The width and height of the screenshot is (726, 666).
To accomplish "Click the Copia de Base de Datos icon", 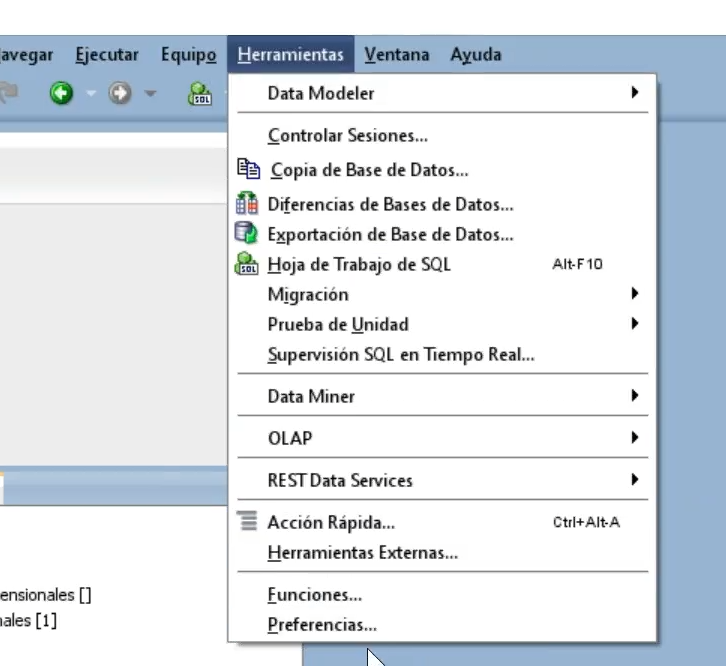I will point(248,169).
